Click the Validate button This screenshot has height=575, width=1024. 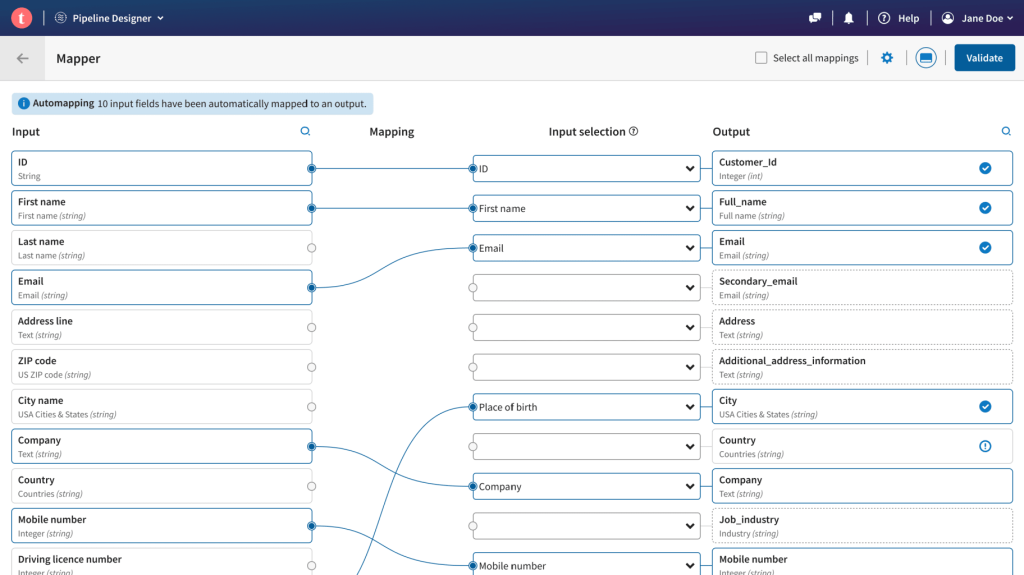click(984, 58)
